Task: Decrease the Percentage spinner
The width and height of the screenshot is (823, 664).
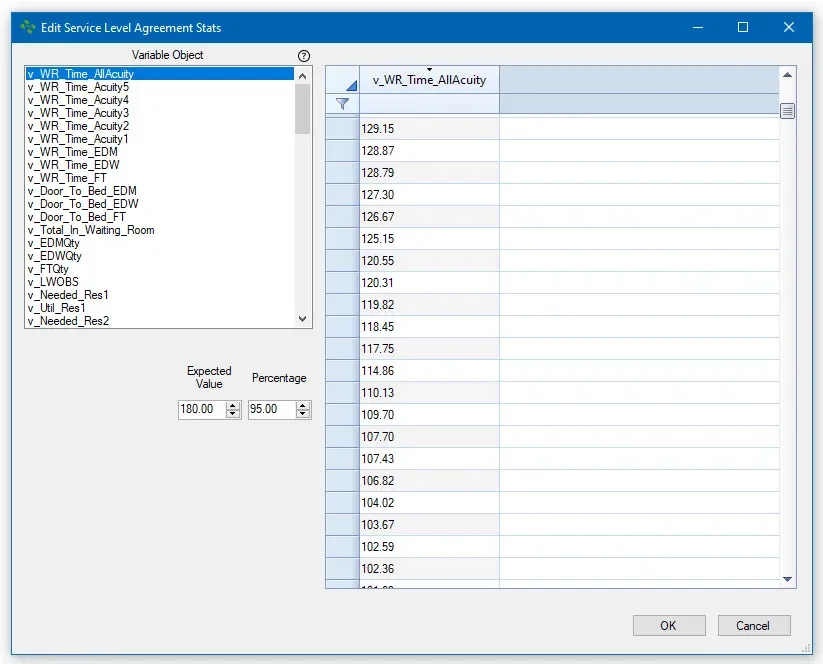Action: point(302,413)
